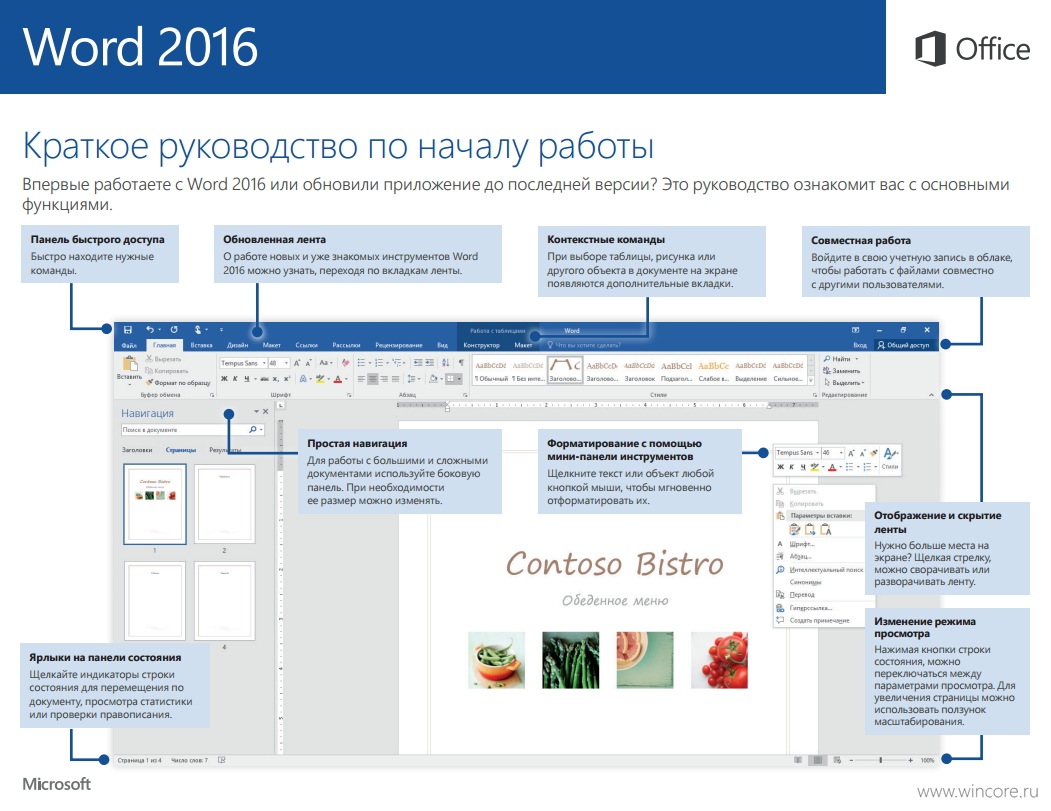Open the Файл tab
The height and width of the screenshot is (811, 1051).
[x=129, y=345]
